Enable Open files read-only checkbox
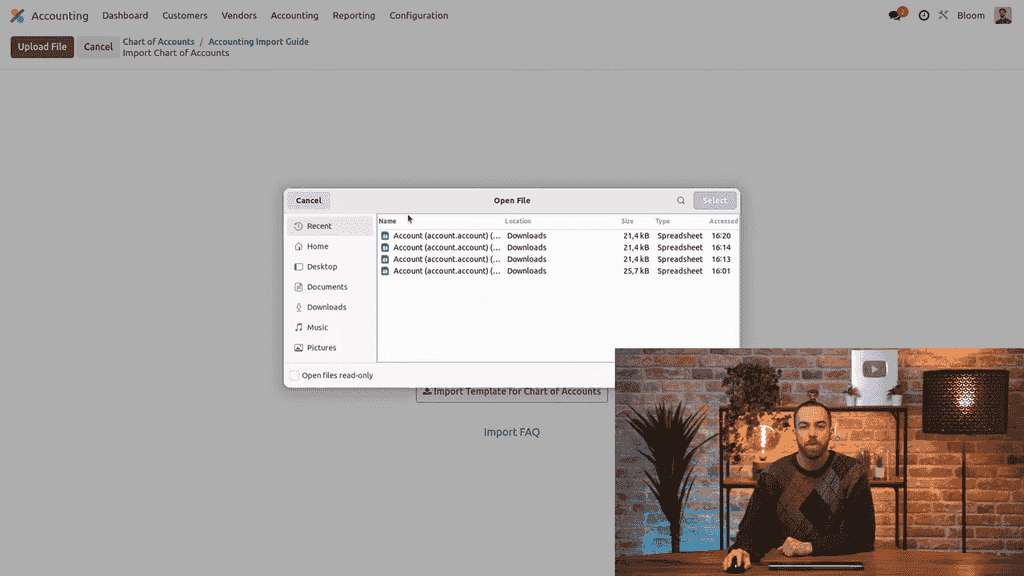The image size is (1024, 576). tap(294, 376)
